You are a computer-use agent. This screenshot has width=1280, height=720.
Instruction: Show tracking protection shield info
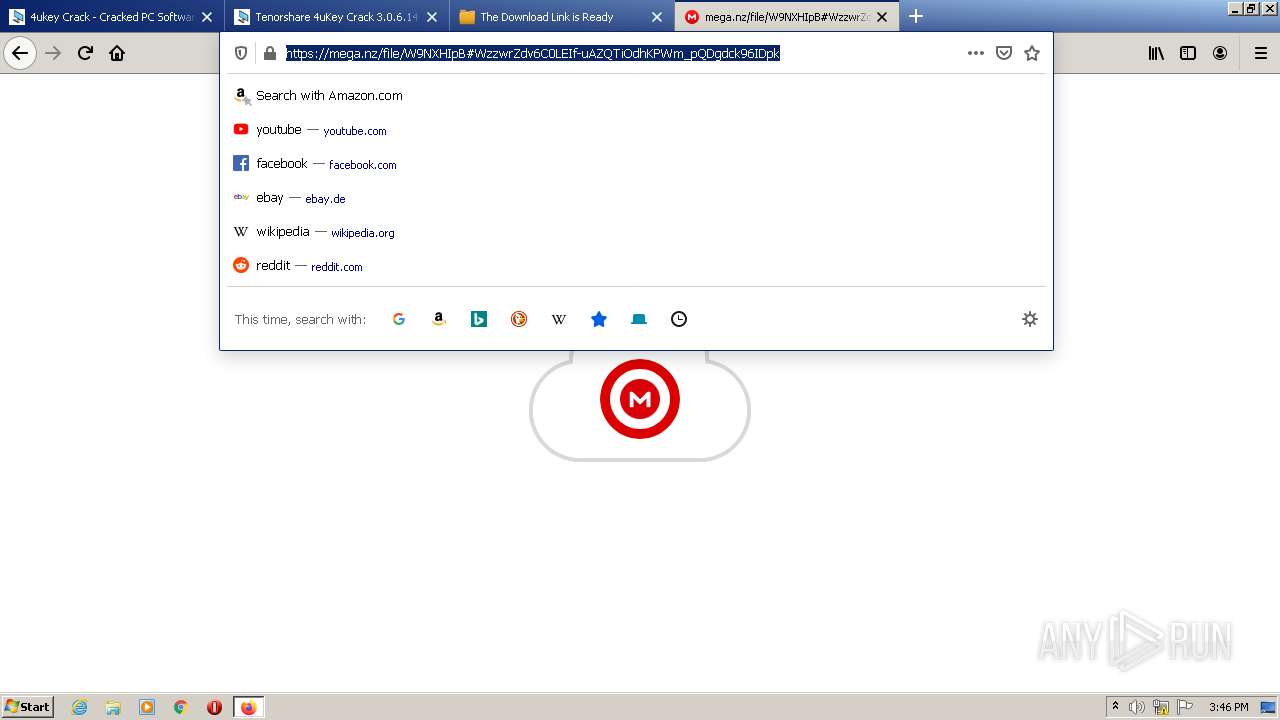241,53
